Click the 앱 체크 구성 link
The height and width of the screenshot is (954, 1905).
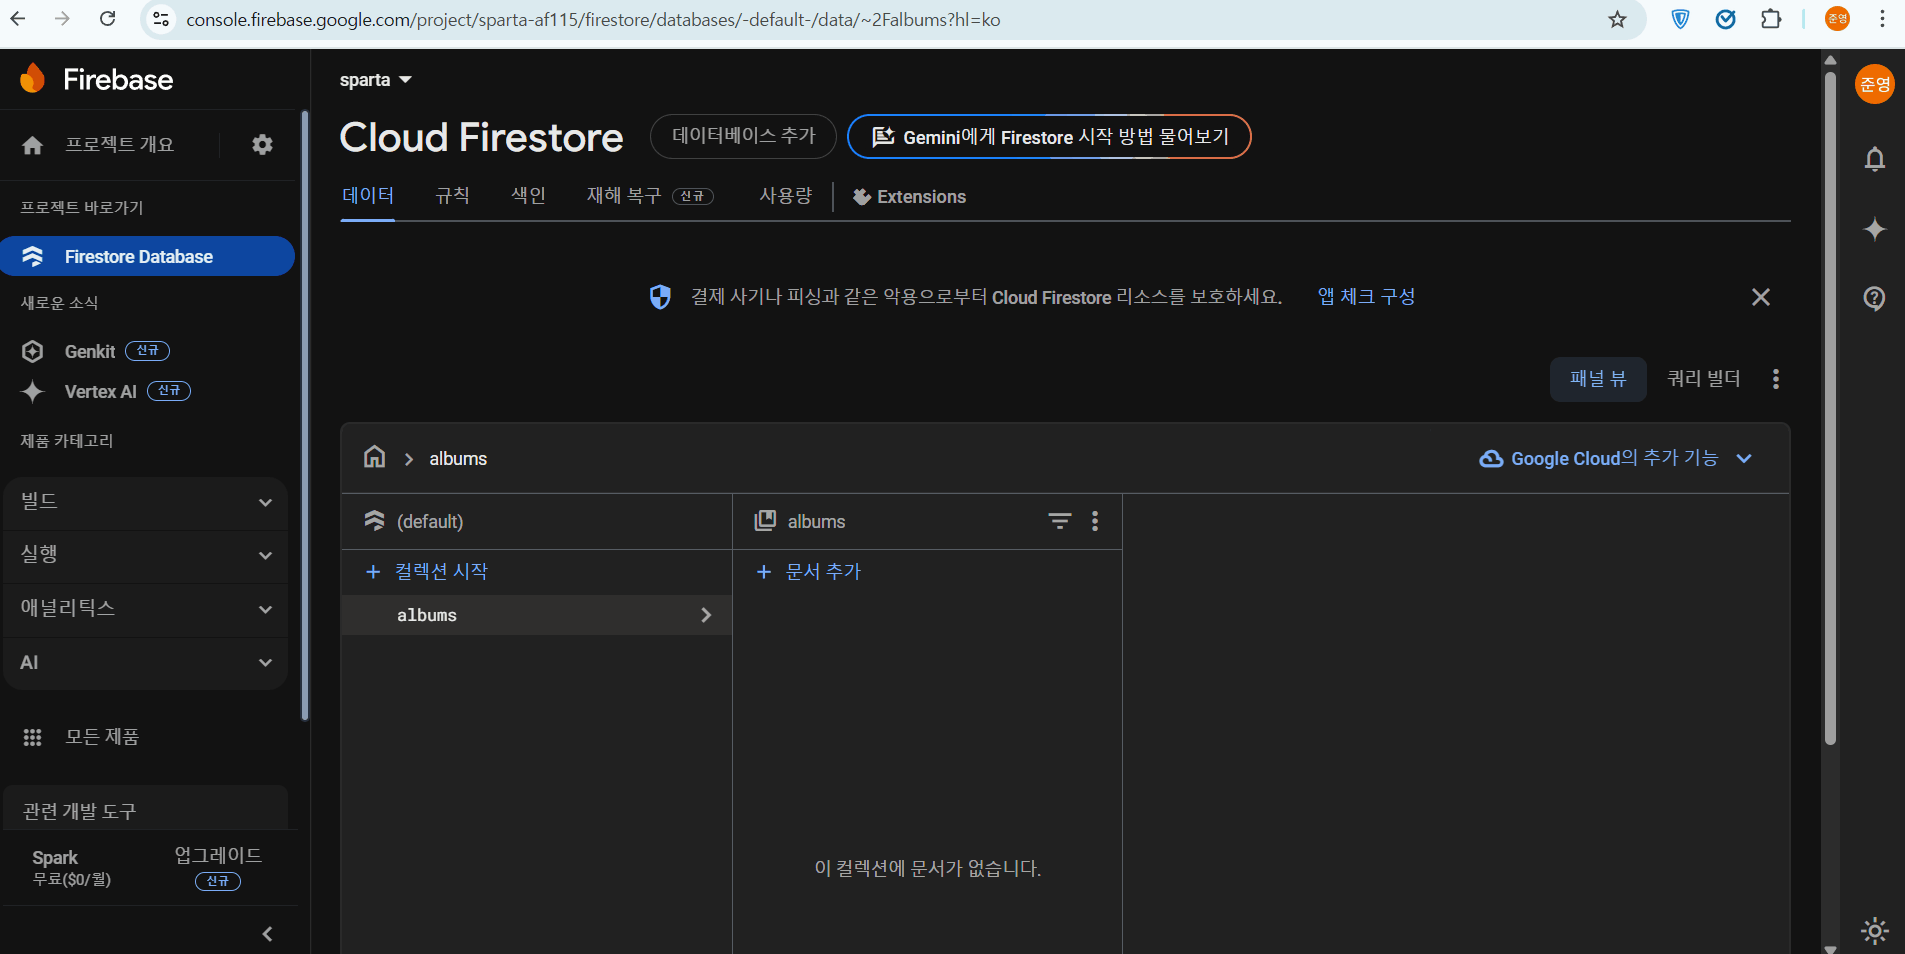(x=1366, y=297)
